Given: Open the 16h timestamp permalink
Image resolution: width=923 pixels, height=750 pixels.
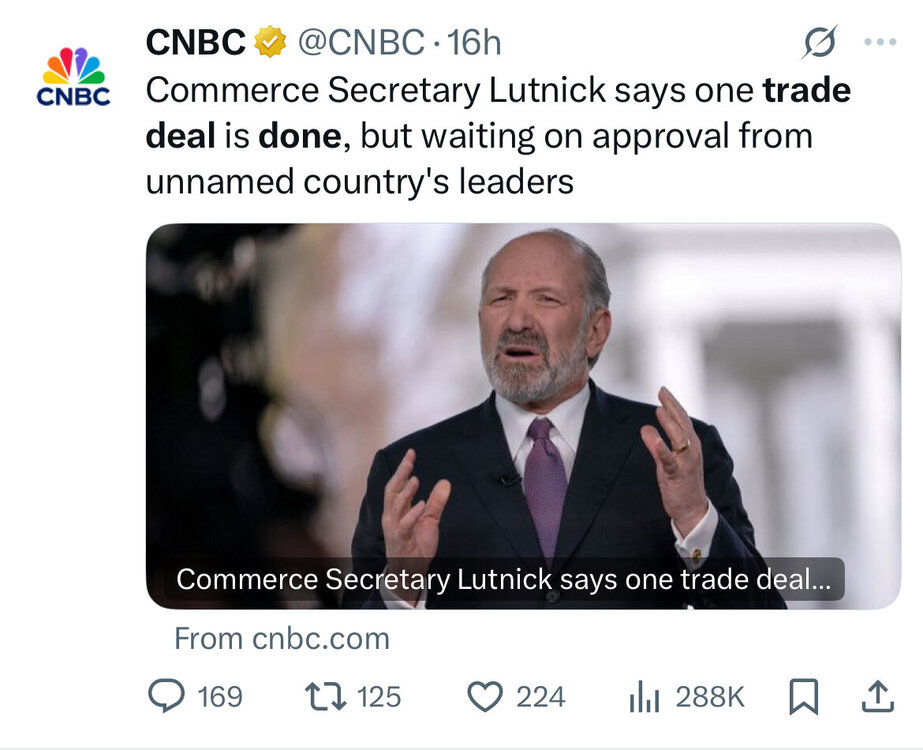Looking at the screenshot, I should coord(475,42).
